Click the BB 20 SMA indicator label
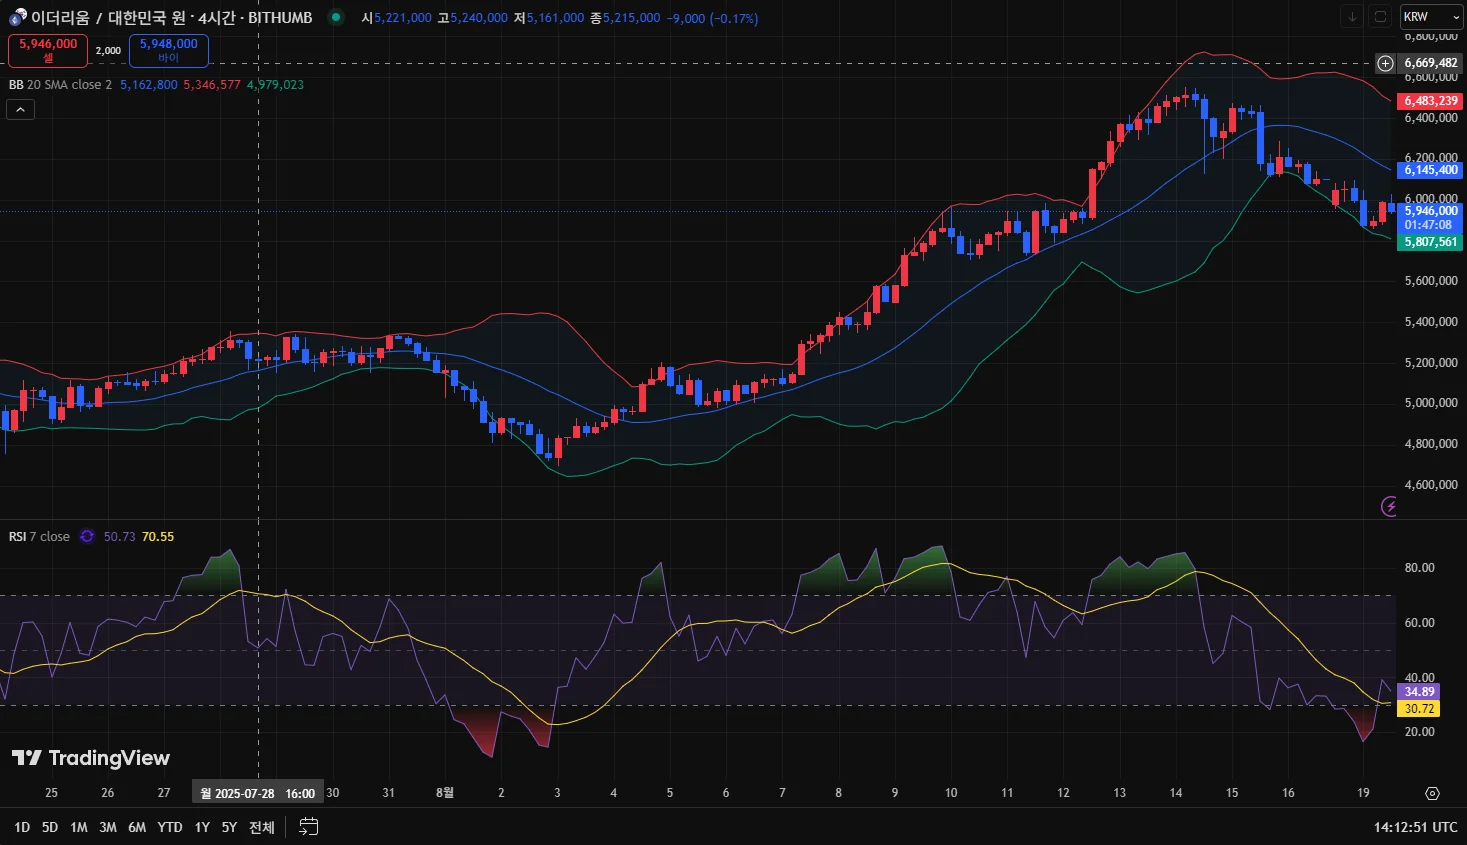 [x=60, y=85]
